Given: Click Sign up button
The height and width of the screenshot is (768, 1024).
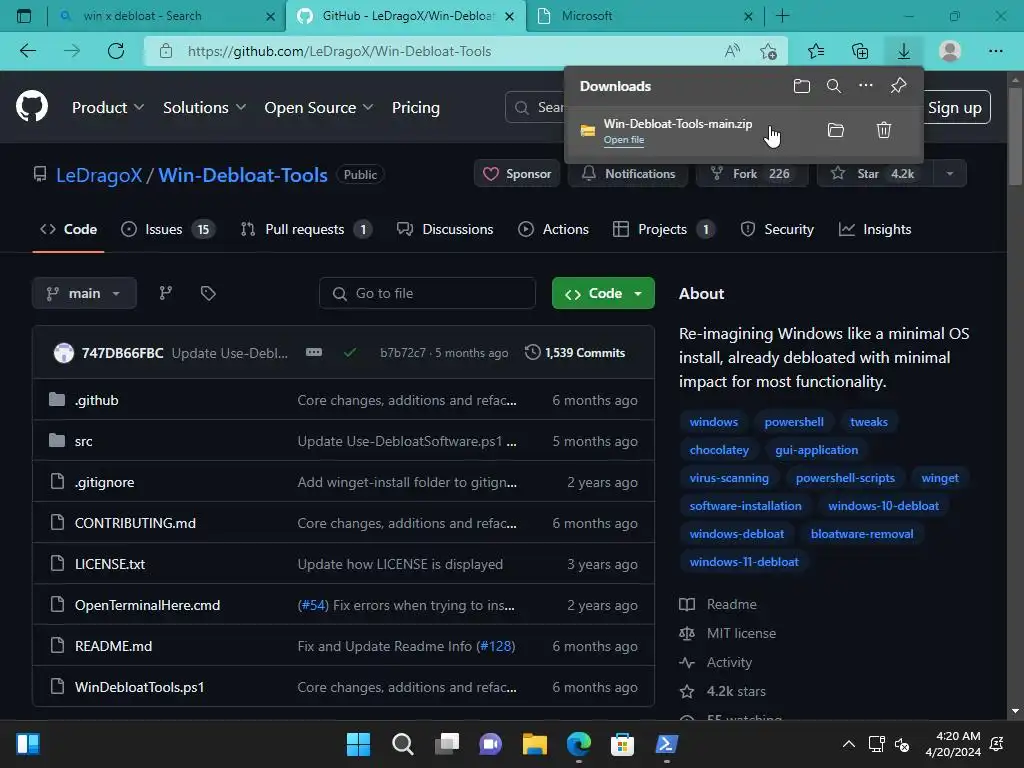Looking at the screenshot, I should click(954, 108).
